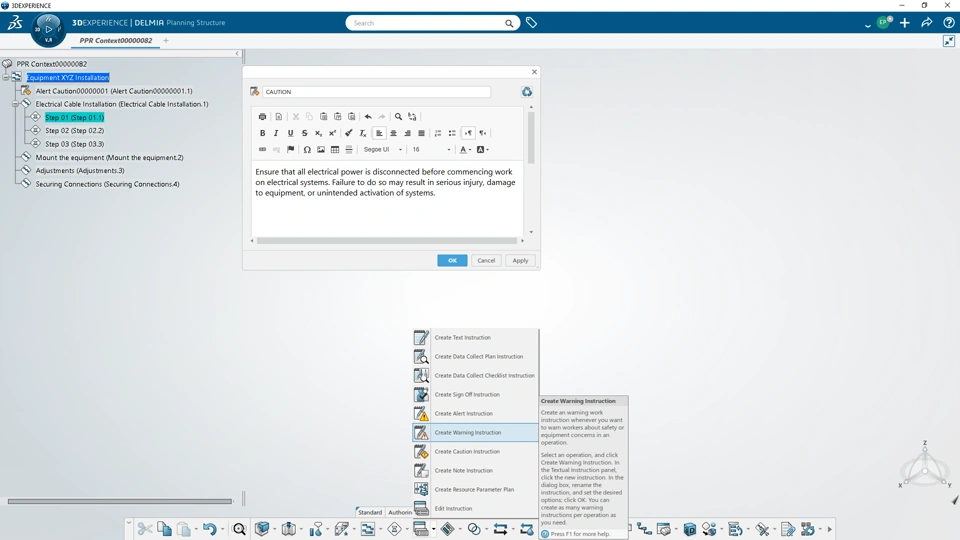
Task: Insert an image into the instruction
Action: point(321,149)
